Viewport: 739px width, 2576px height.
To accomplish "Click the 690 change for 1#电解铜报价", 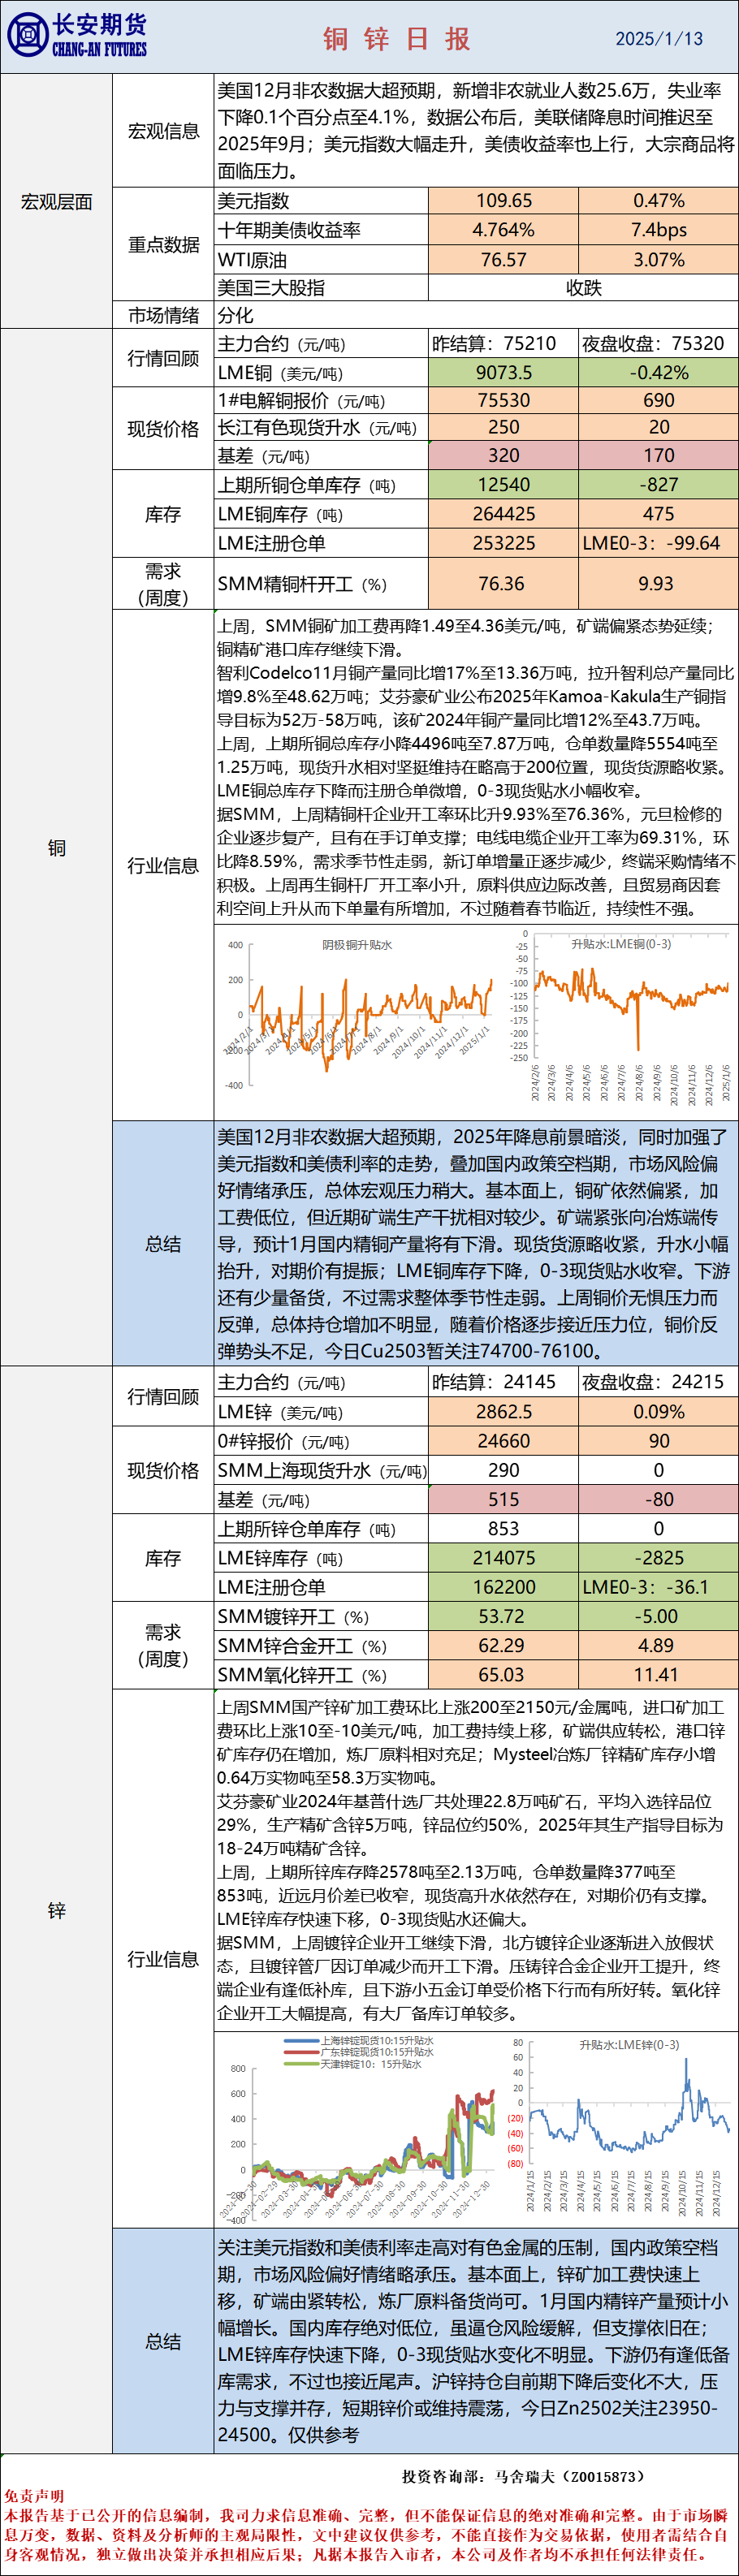I will click(x=658, y=400).
